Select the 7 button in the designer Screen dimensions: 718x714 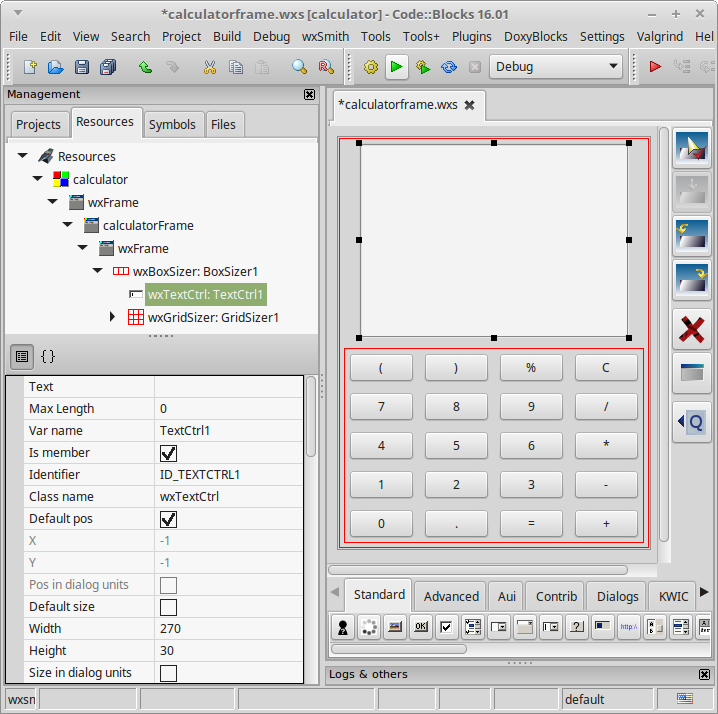click(x=381, y=407)
